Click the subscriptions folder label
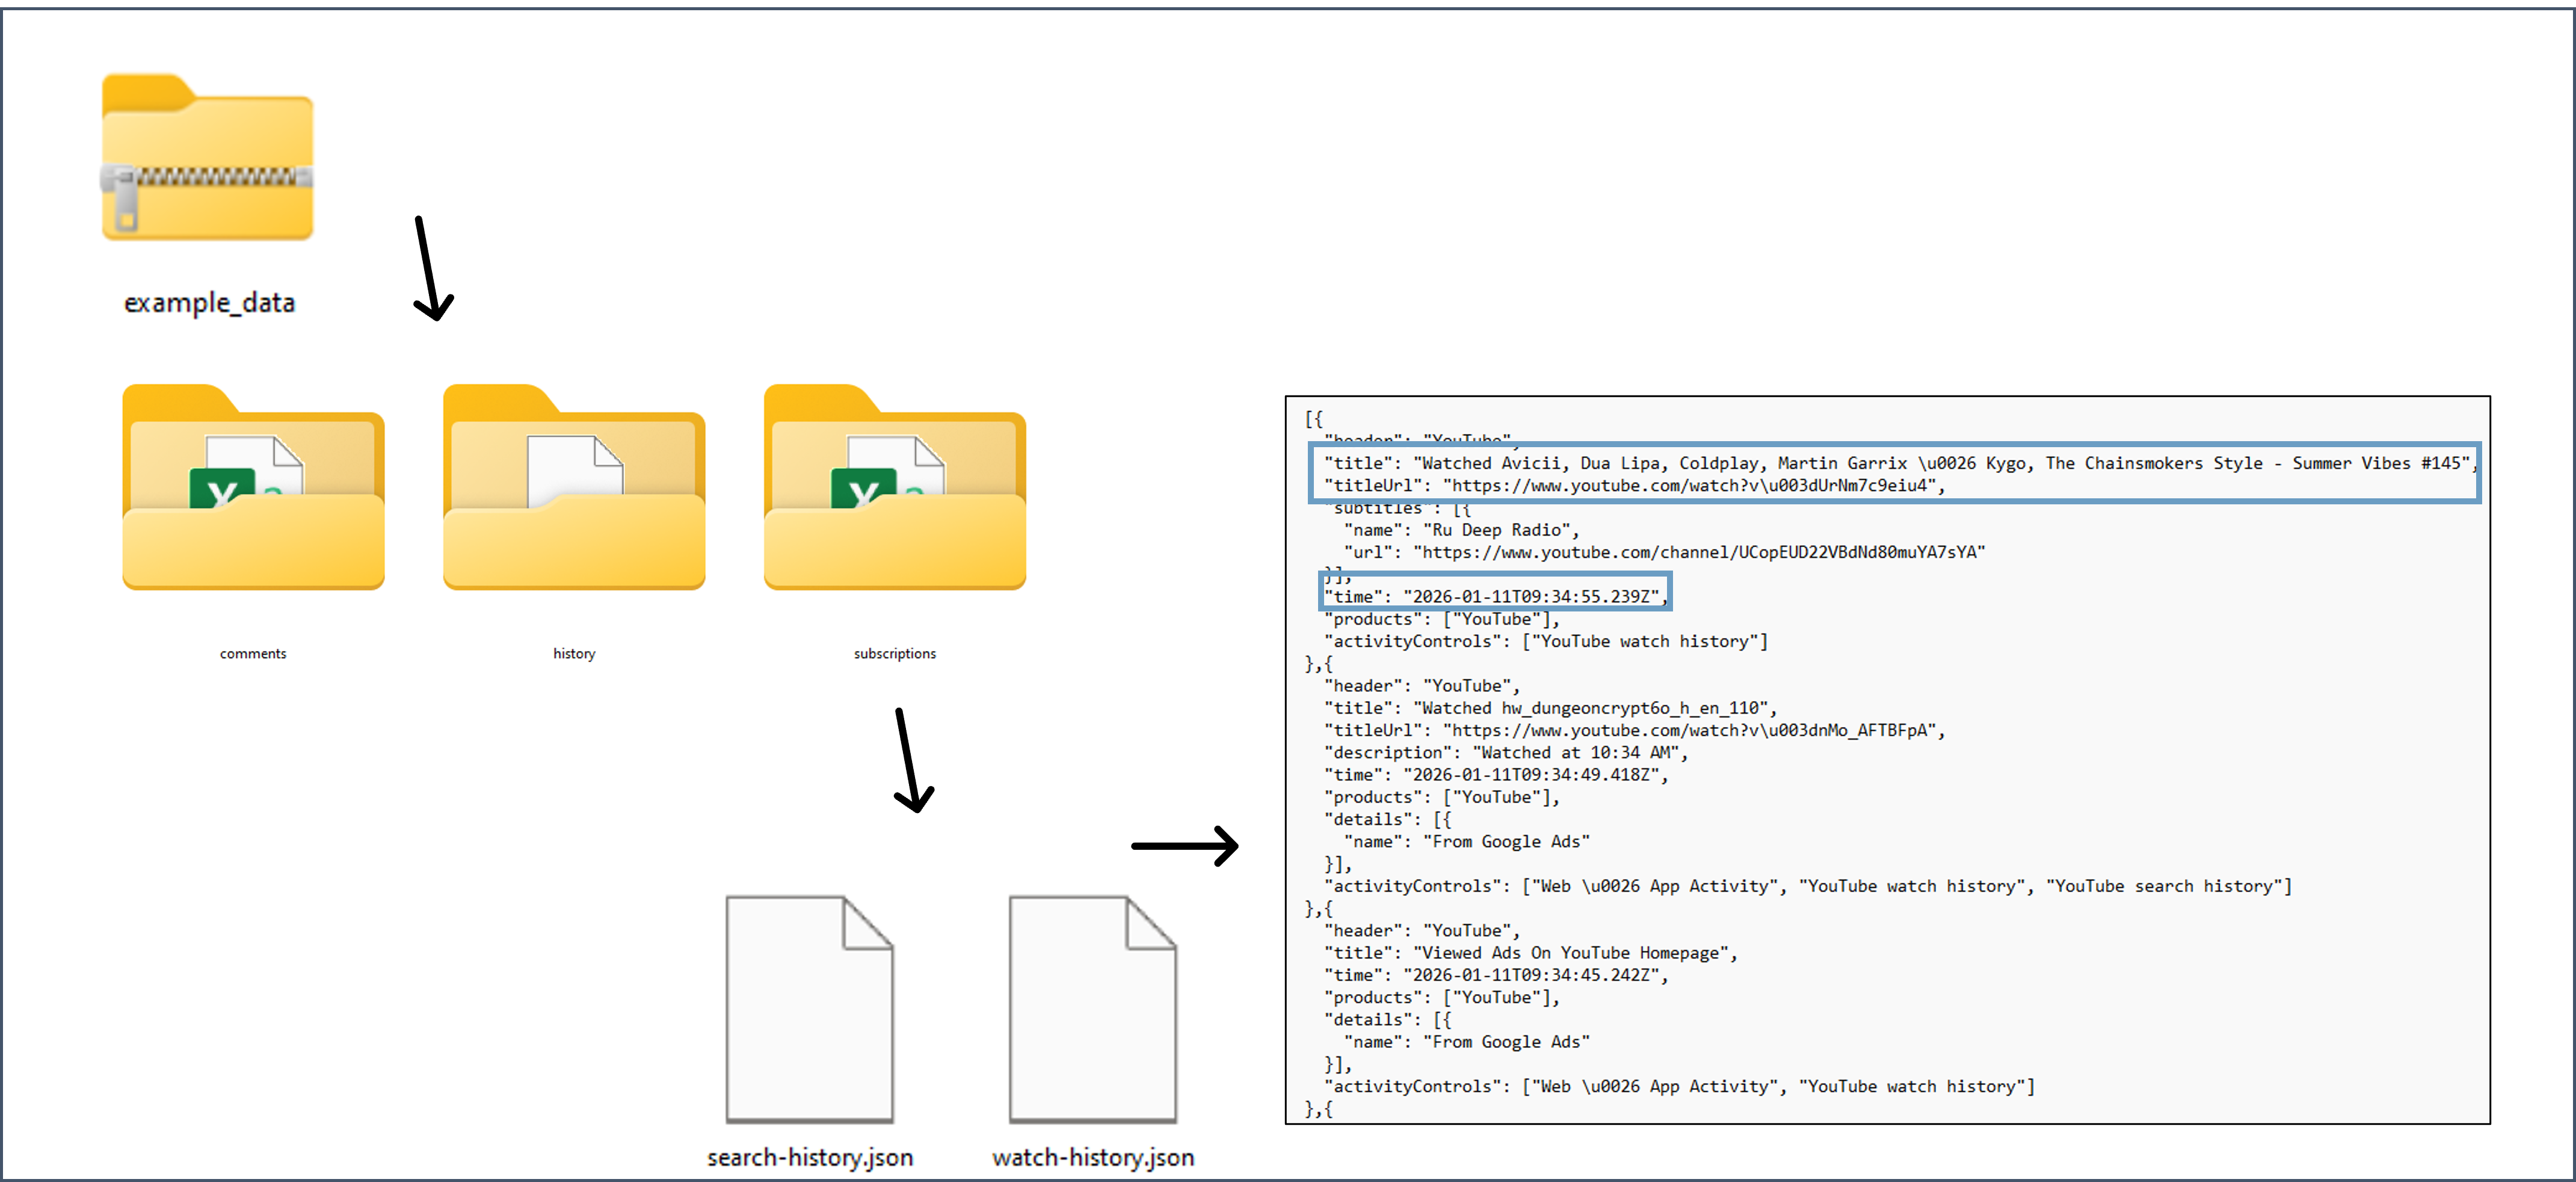 click(895, 653)
